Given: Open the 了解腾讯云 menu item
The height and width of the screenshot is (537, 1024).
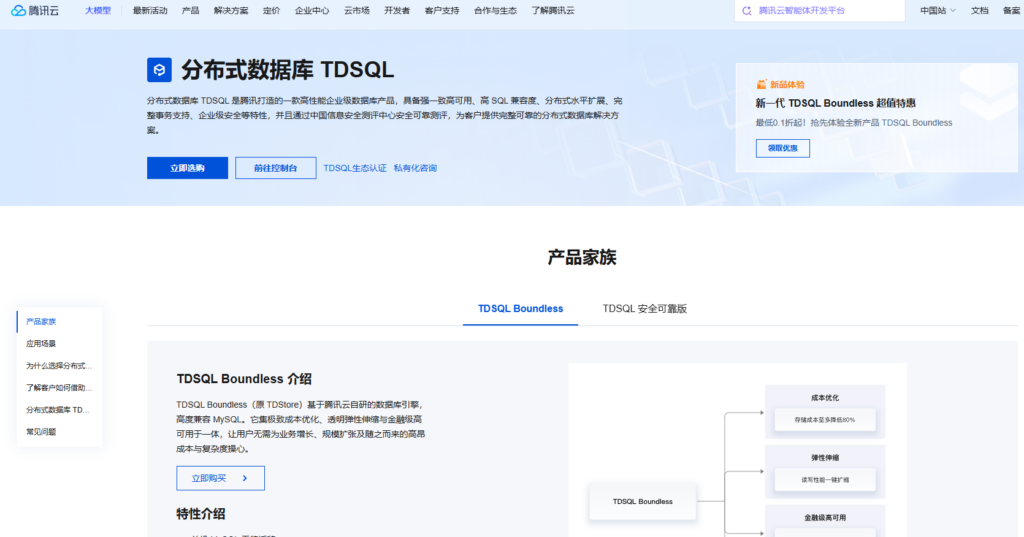Looking at the screenshot, I should [x=552, y=10].
